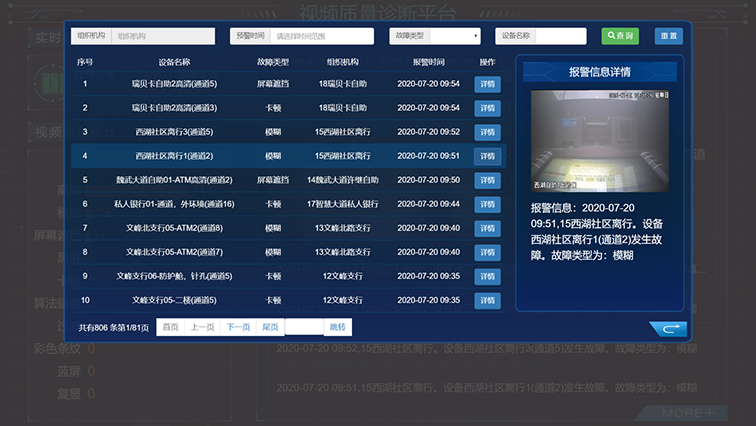756x426 pixels.
Task: Open 详情 for 私人银行01-通道, 外环境(通道16)
Action: (487, 204)
